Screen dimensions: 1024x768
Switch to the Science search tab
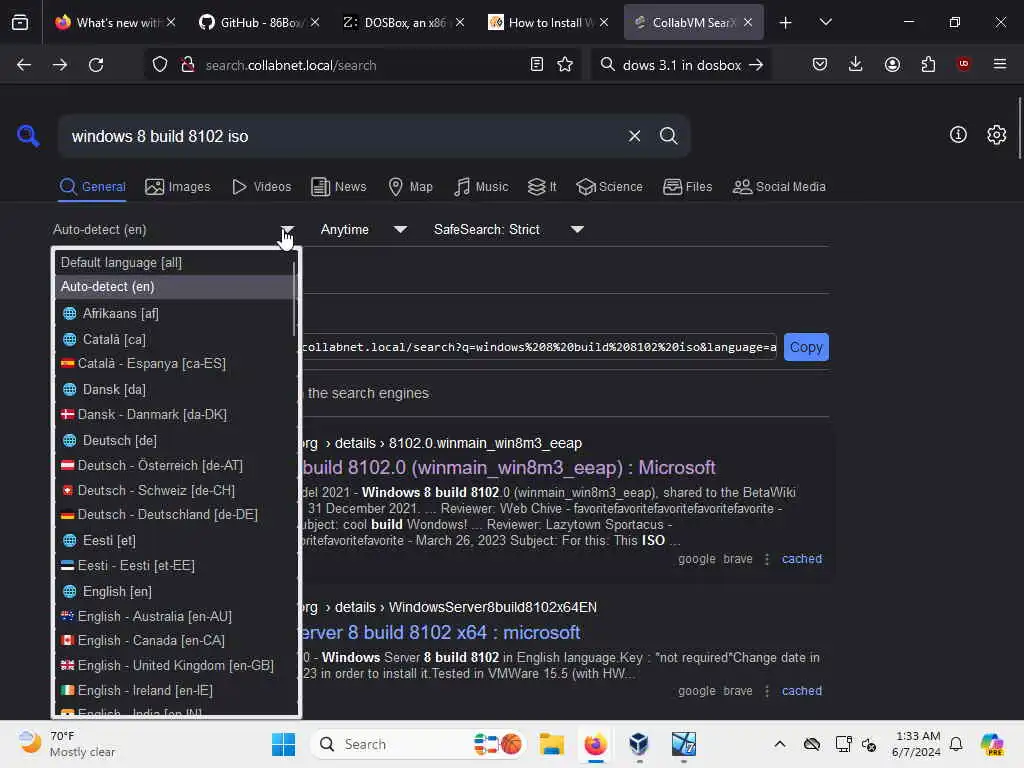pos(609,187)
